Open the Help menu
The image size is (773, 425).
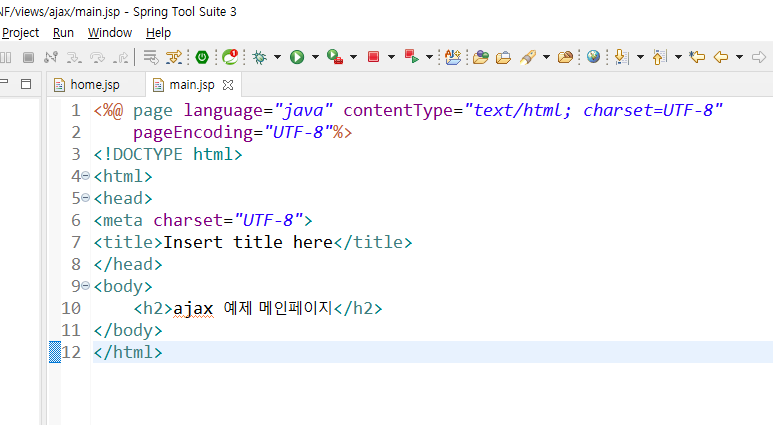click(158, 33)
